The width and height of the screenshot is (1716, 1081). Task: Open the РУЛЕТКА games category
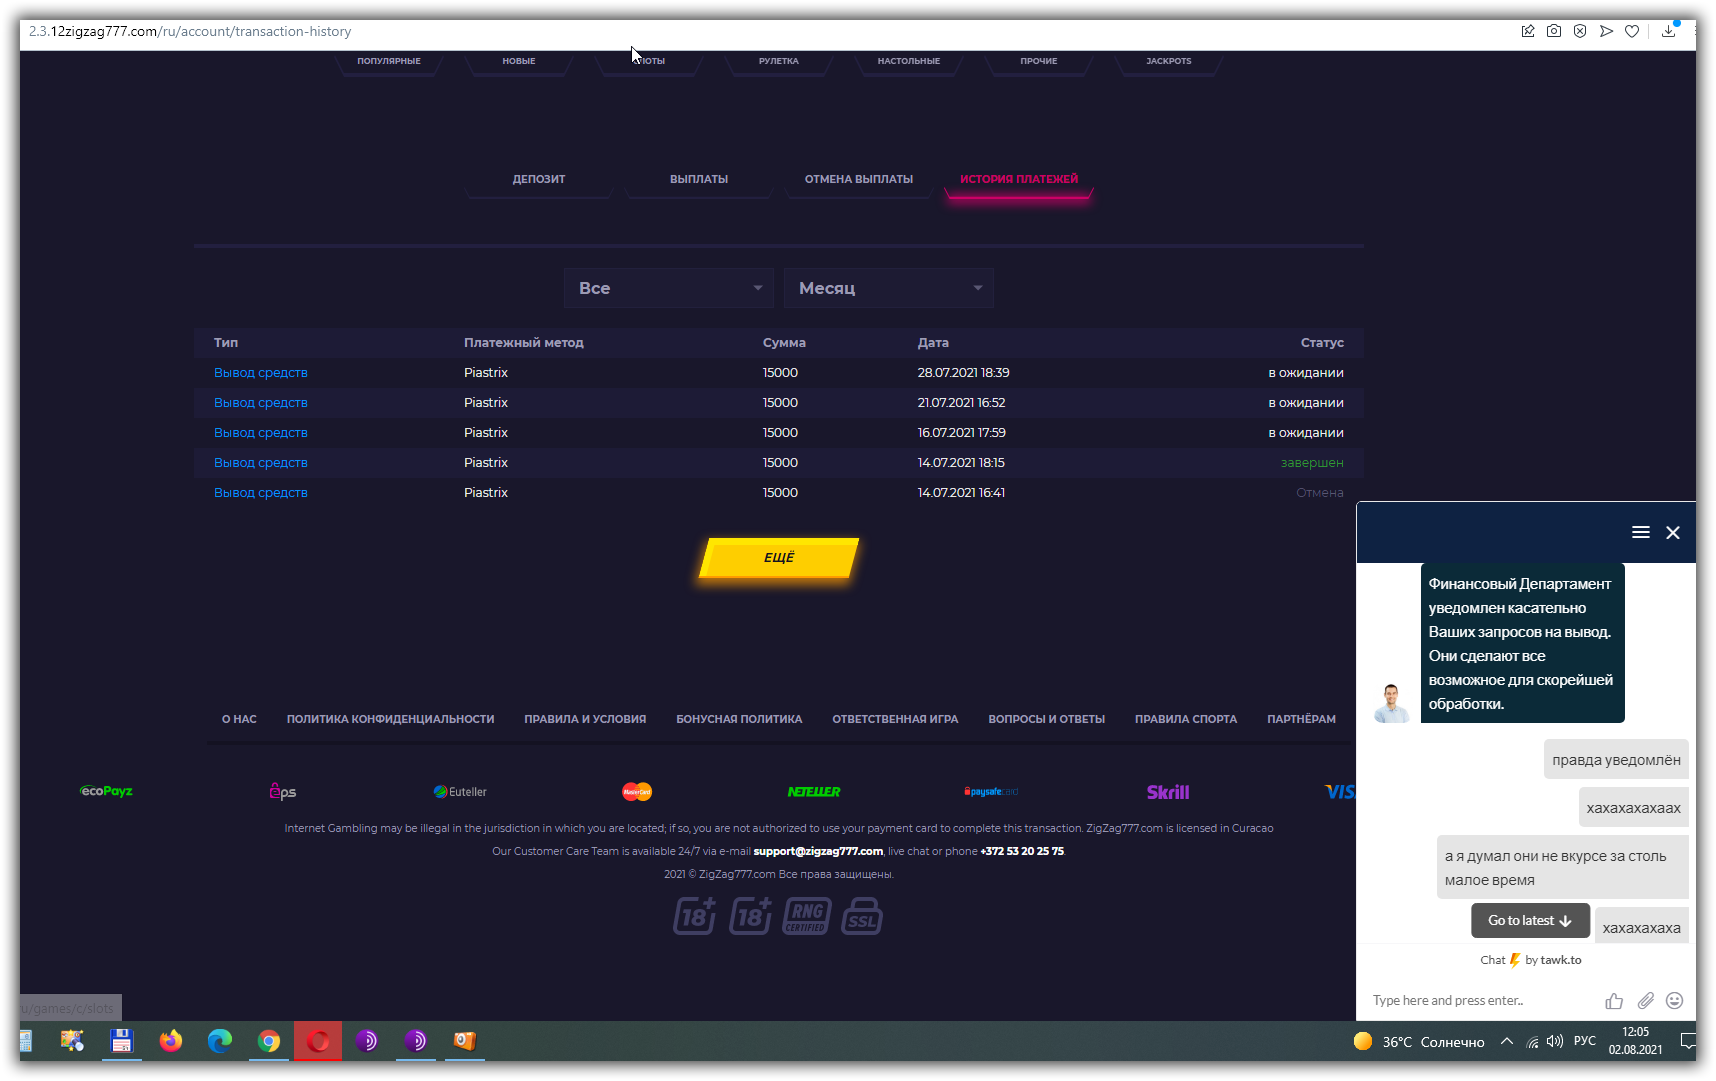coord(779,61)
